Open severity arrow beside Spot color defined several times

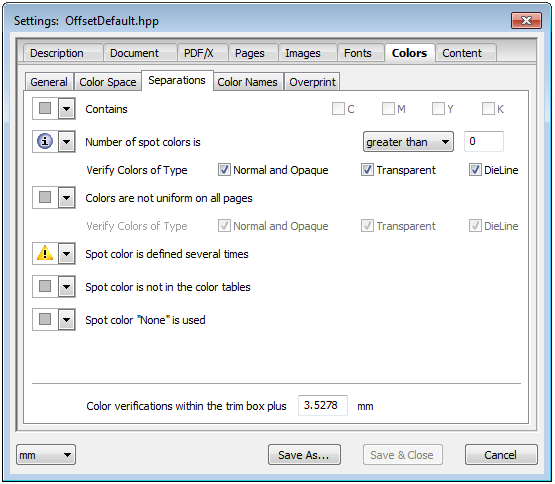tap(67, 254)
